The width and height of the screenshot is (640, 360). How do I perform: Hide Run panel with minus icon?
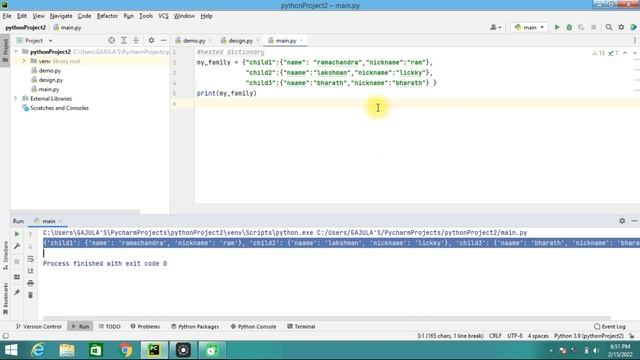(x=634, y=221)
